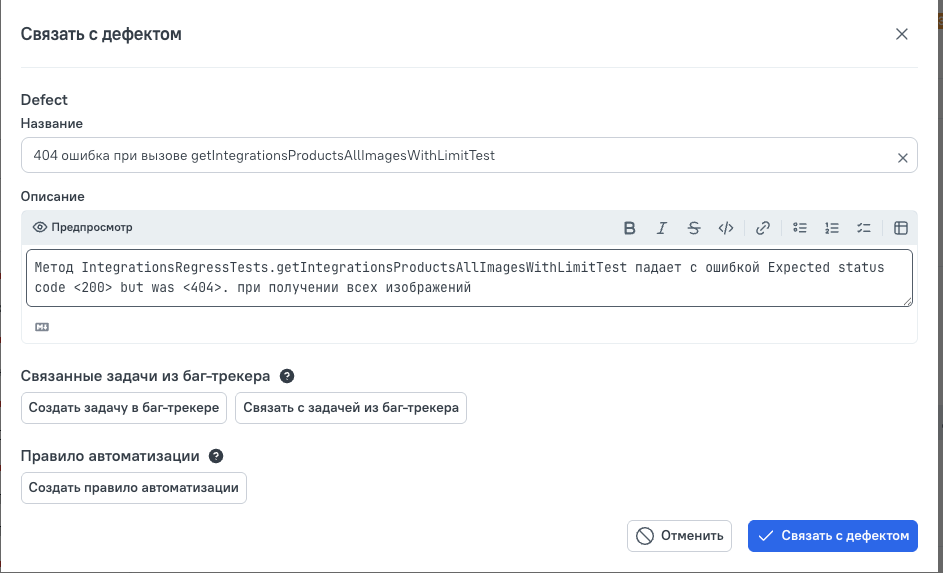Click Создать задачу в баг-трекере button
This screenshot has height=573, width=943.
tap(124, 408)
